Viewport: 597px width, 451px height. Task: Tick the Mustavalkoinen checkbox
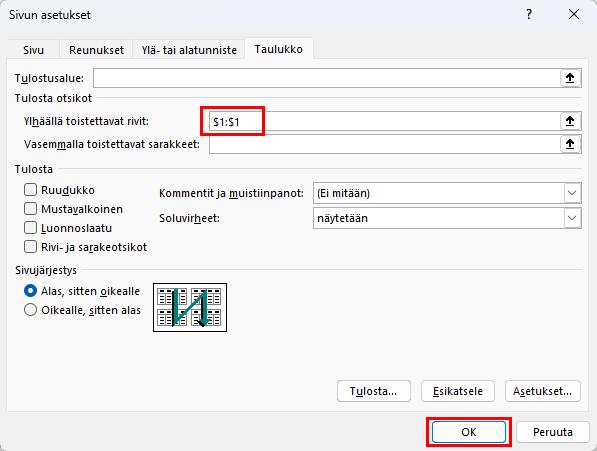(x=30, y=209)
